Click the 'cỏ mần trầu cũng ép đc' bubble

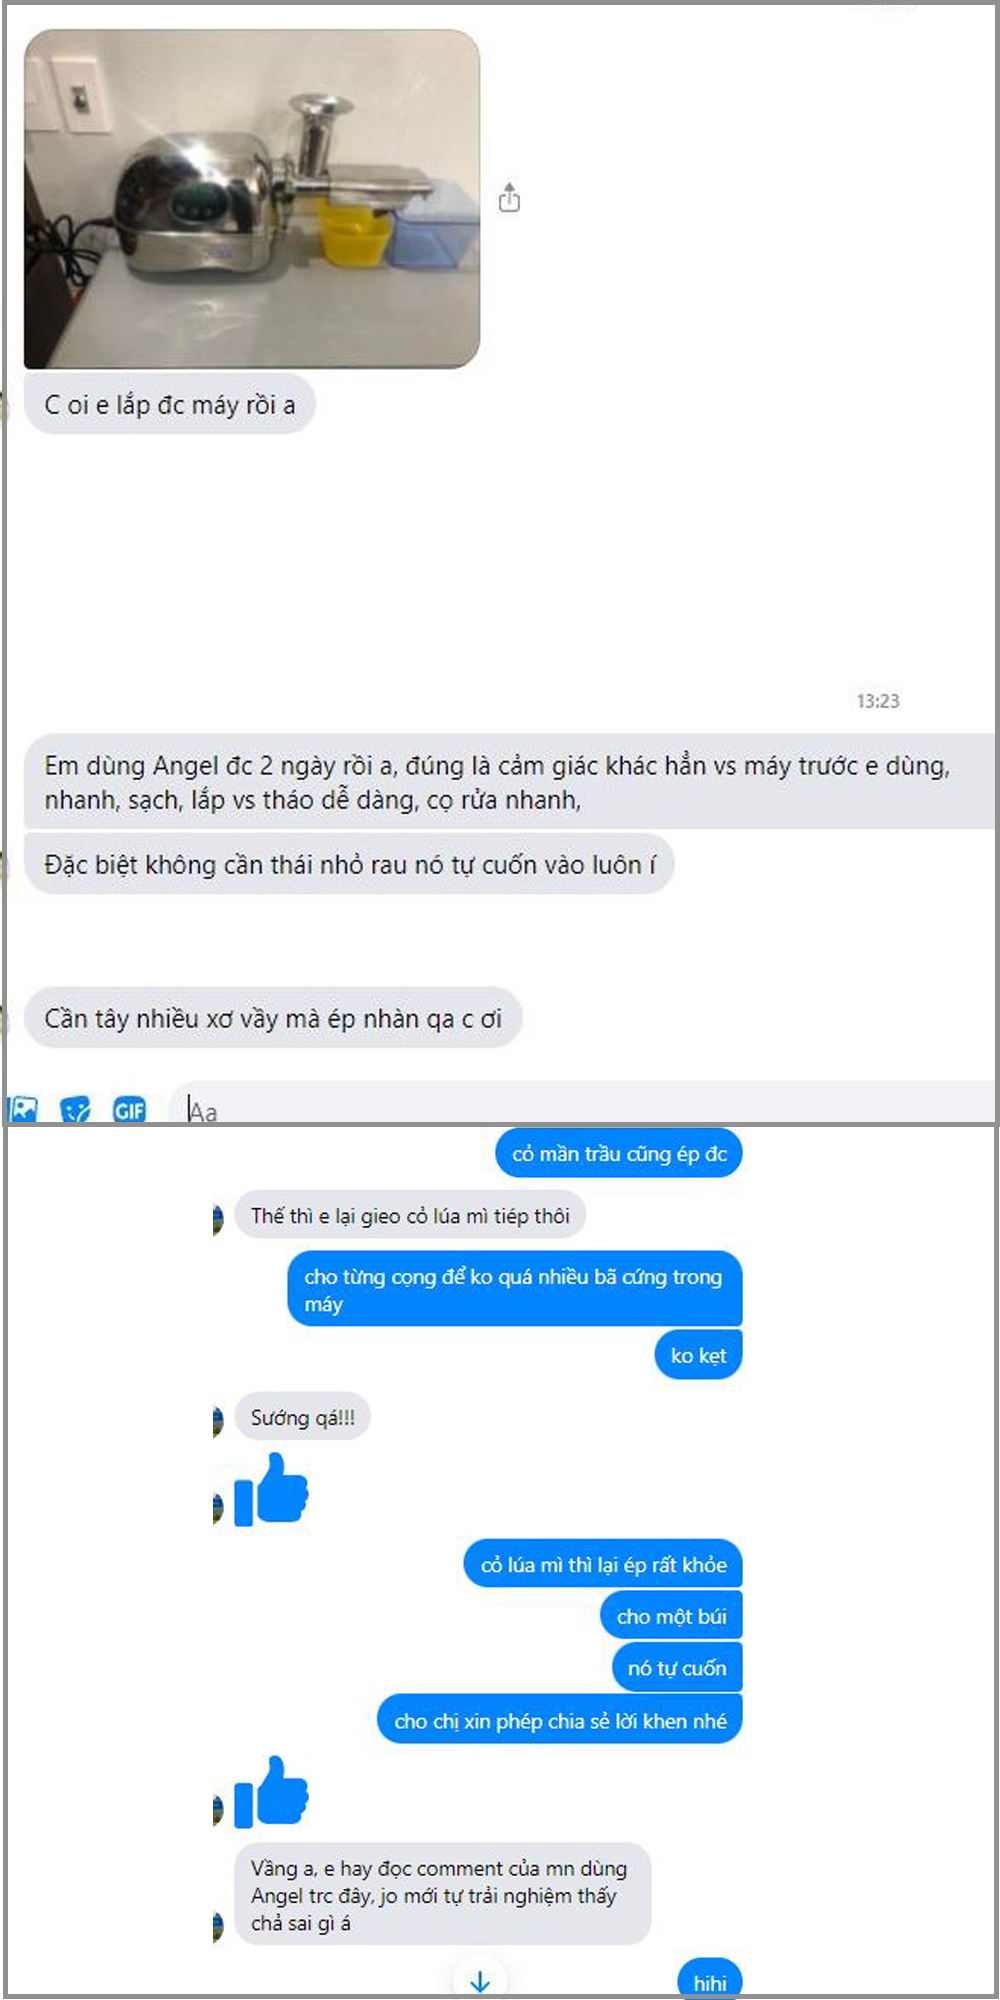coord(619,1153)
